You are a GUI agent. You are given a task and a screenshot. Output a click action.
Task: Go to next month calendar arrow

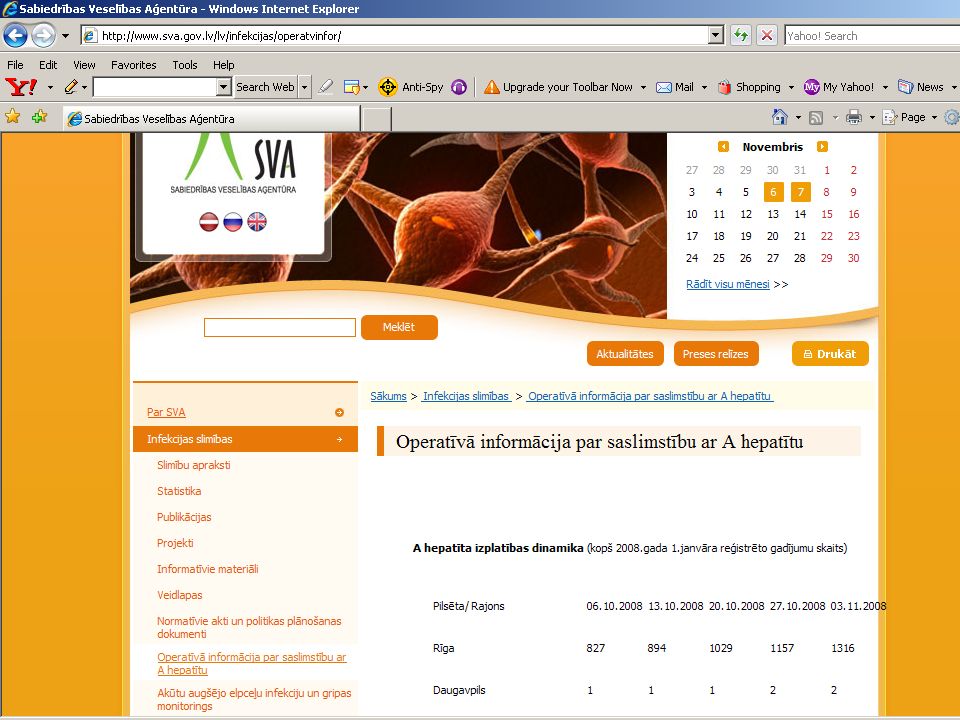(822, 146)
